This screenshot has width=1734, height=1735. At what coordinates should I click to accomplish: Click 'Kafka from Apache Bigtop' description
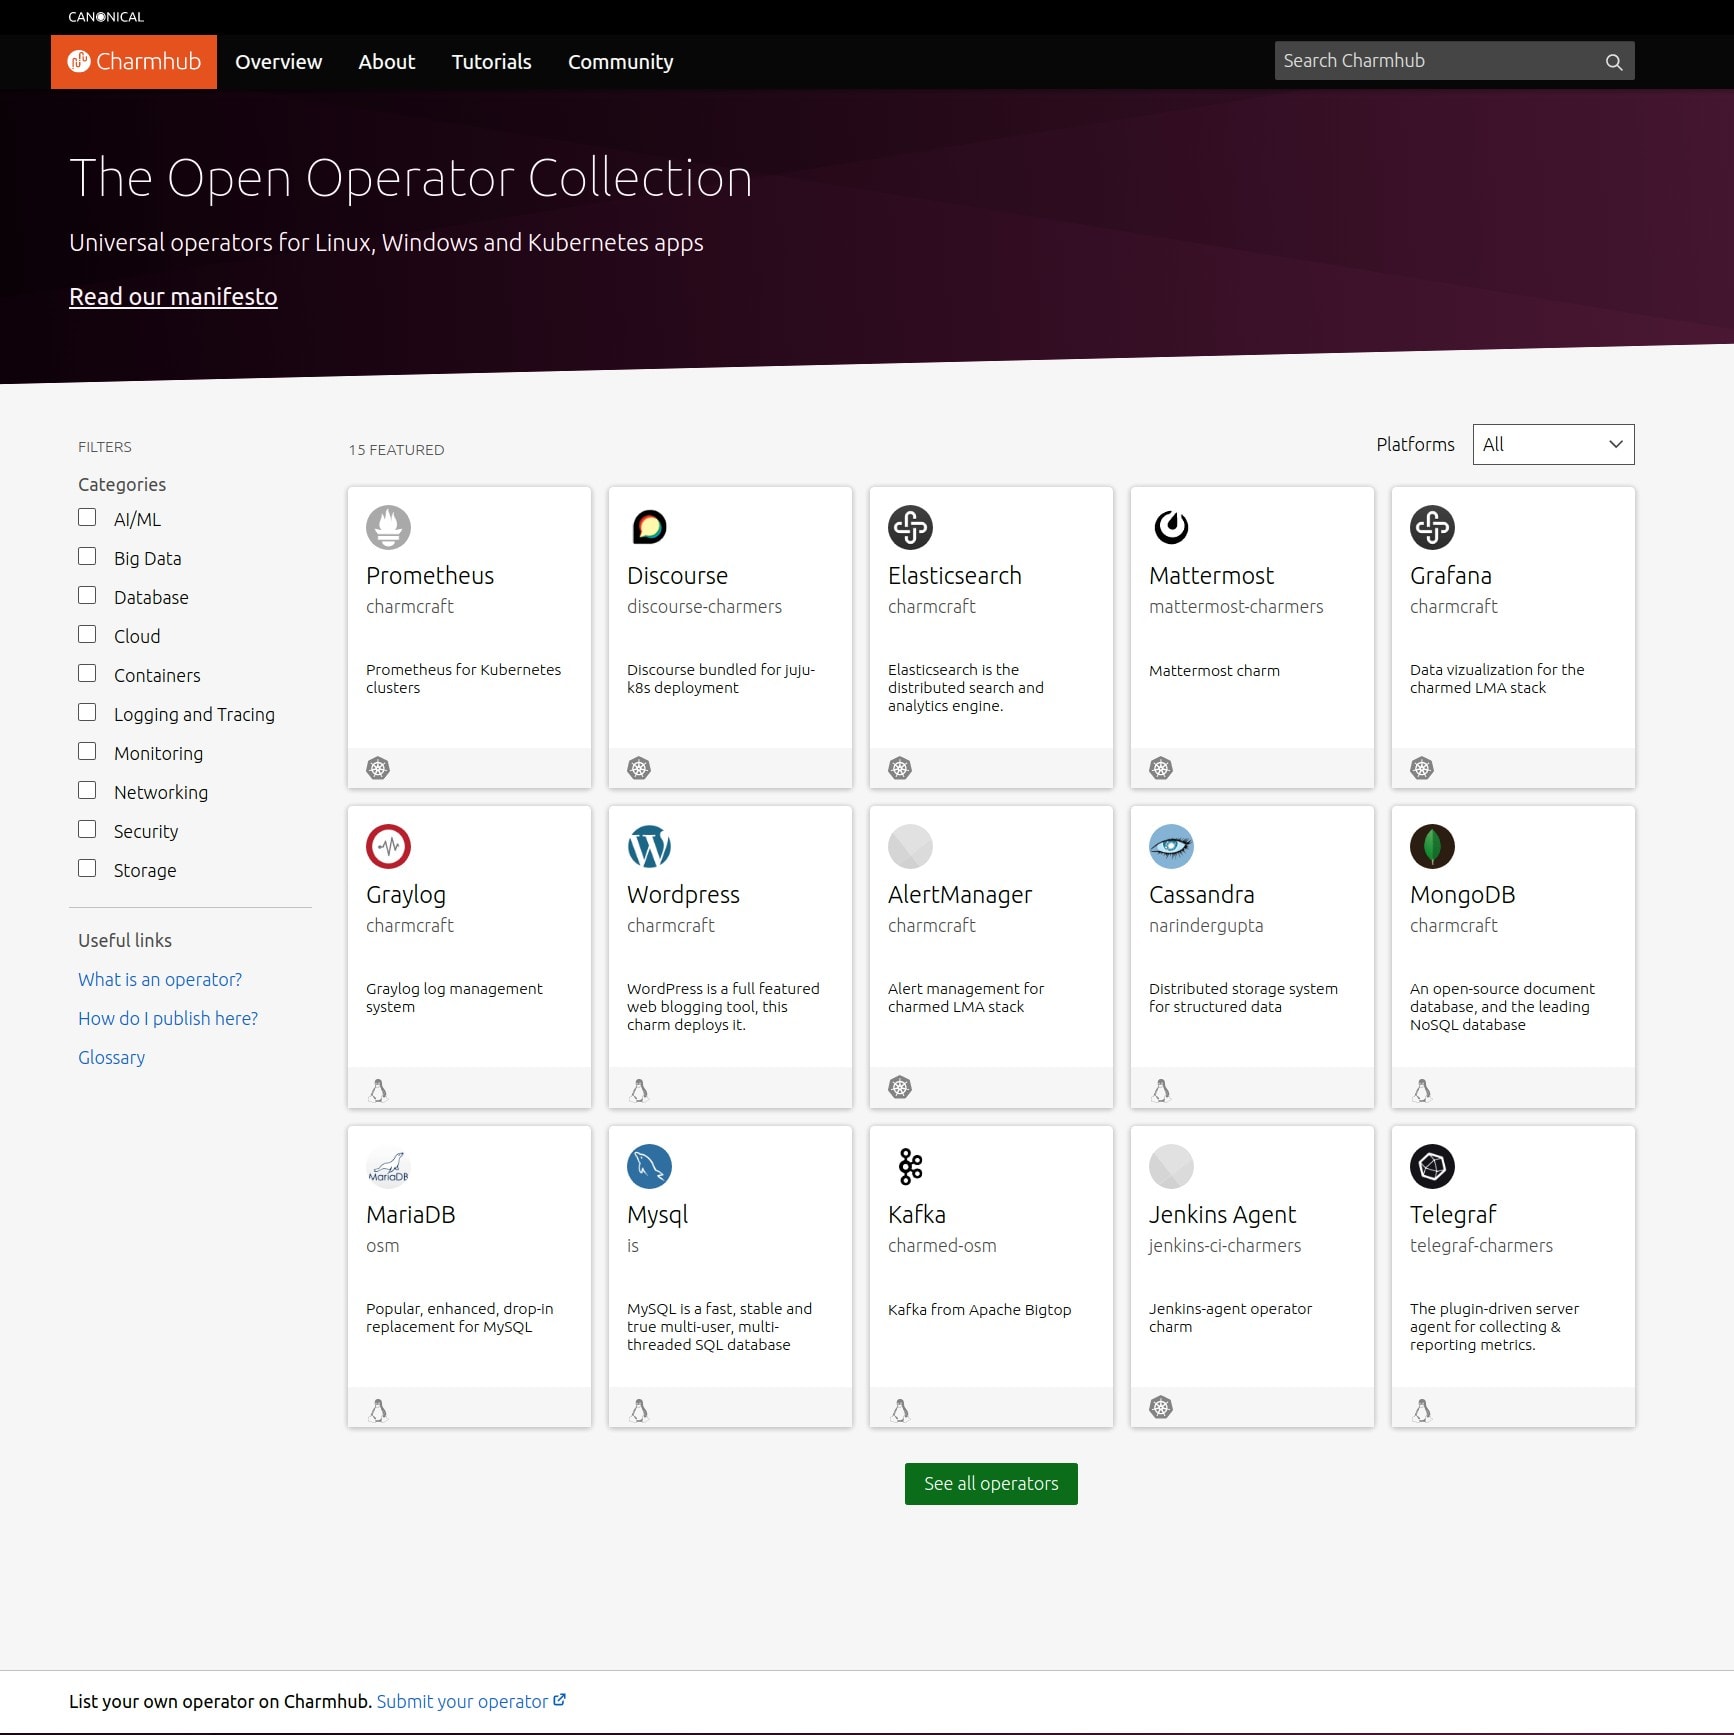980,1310
